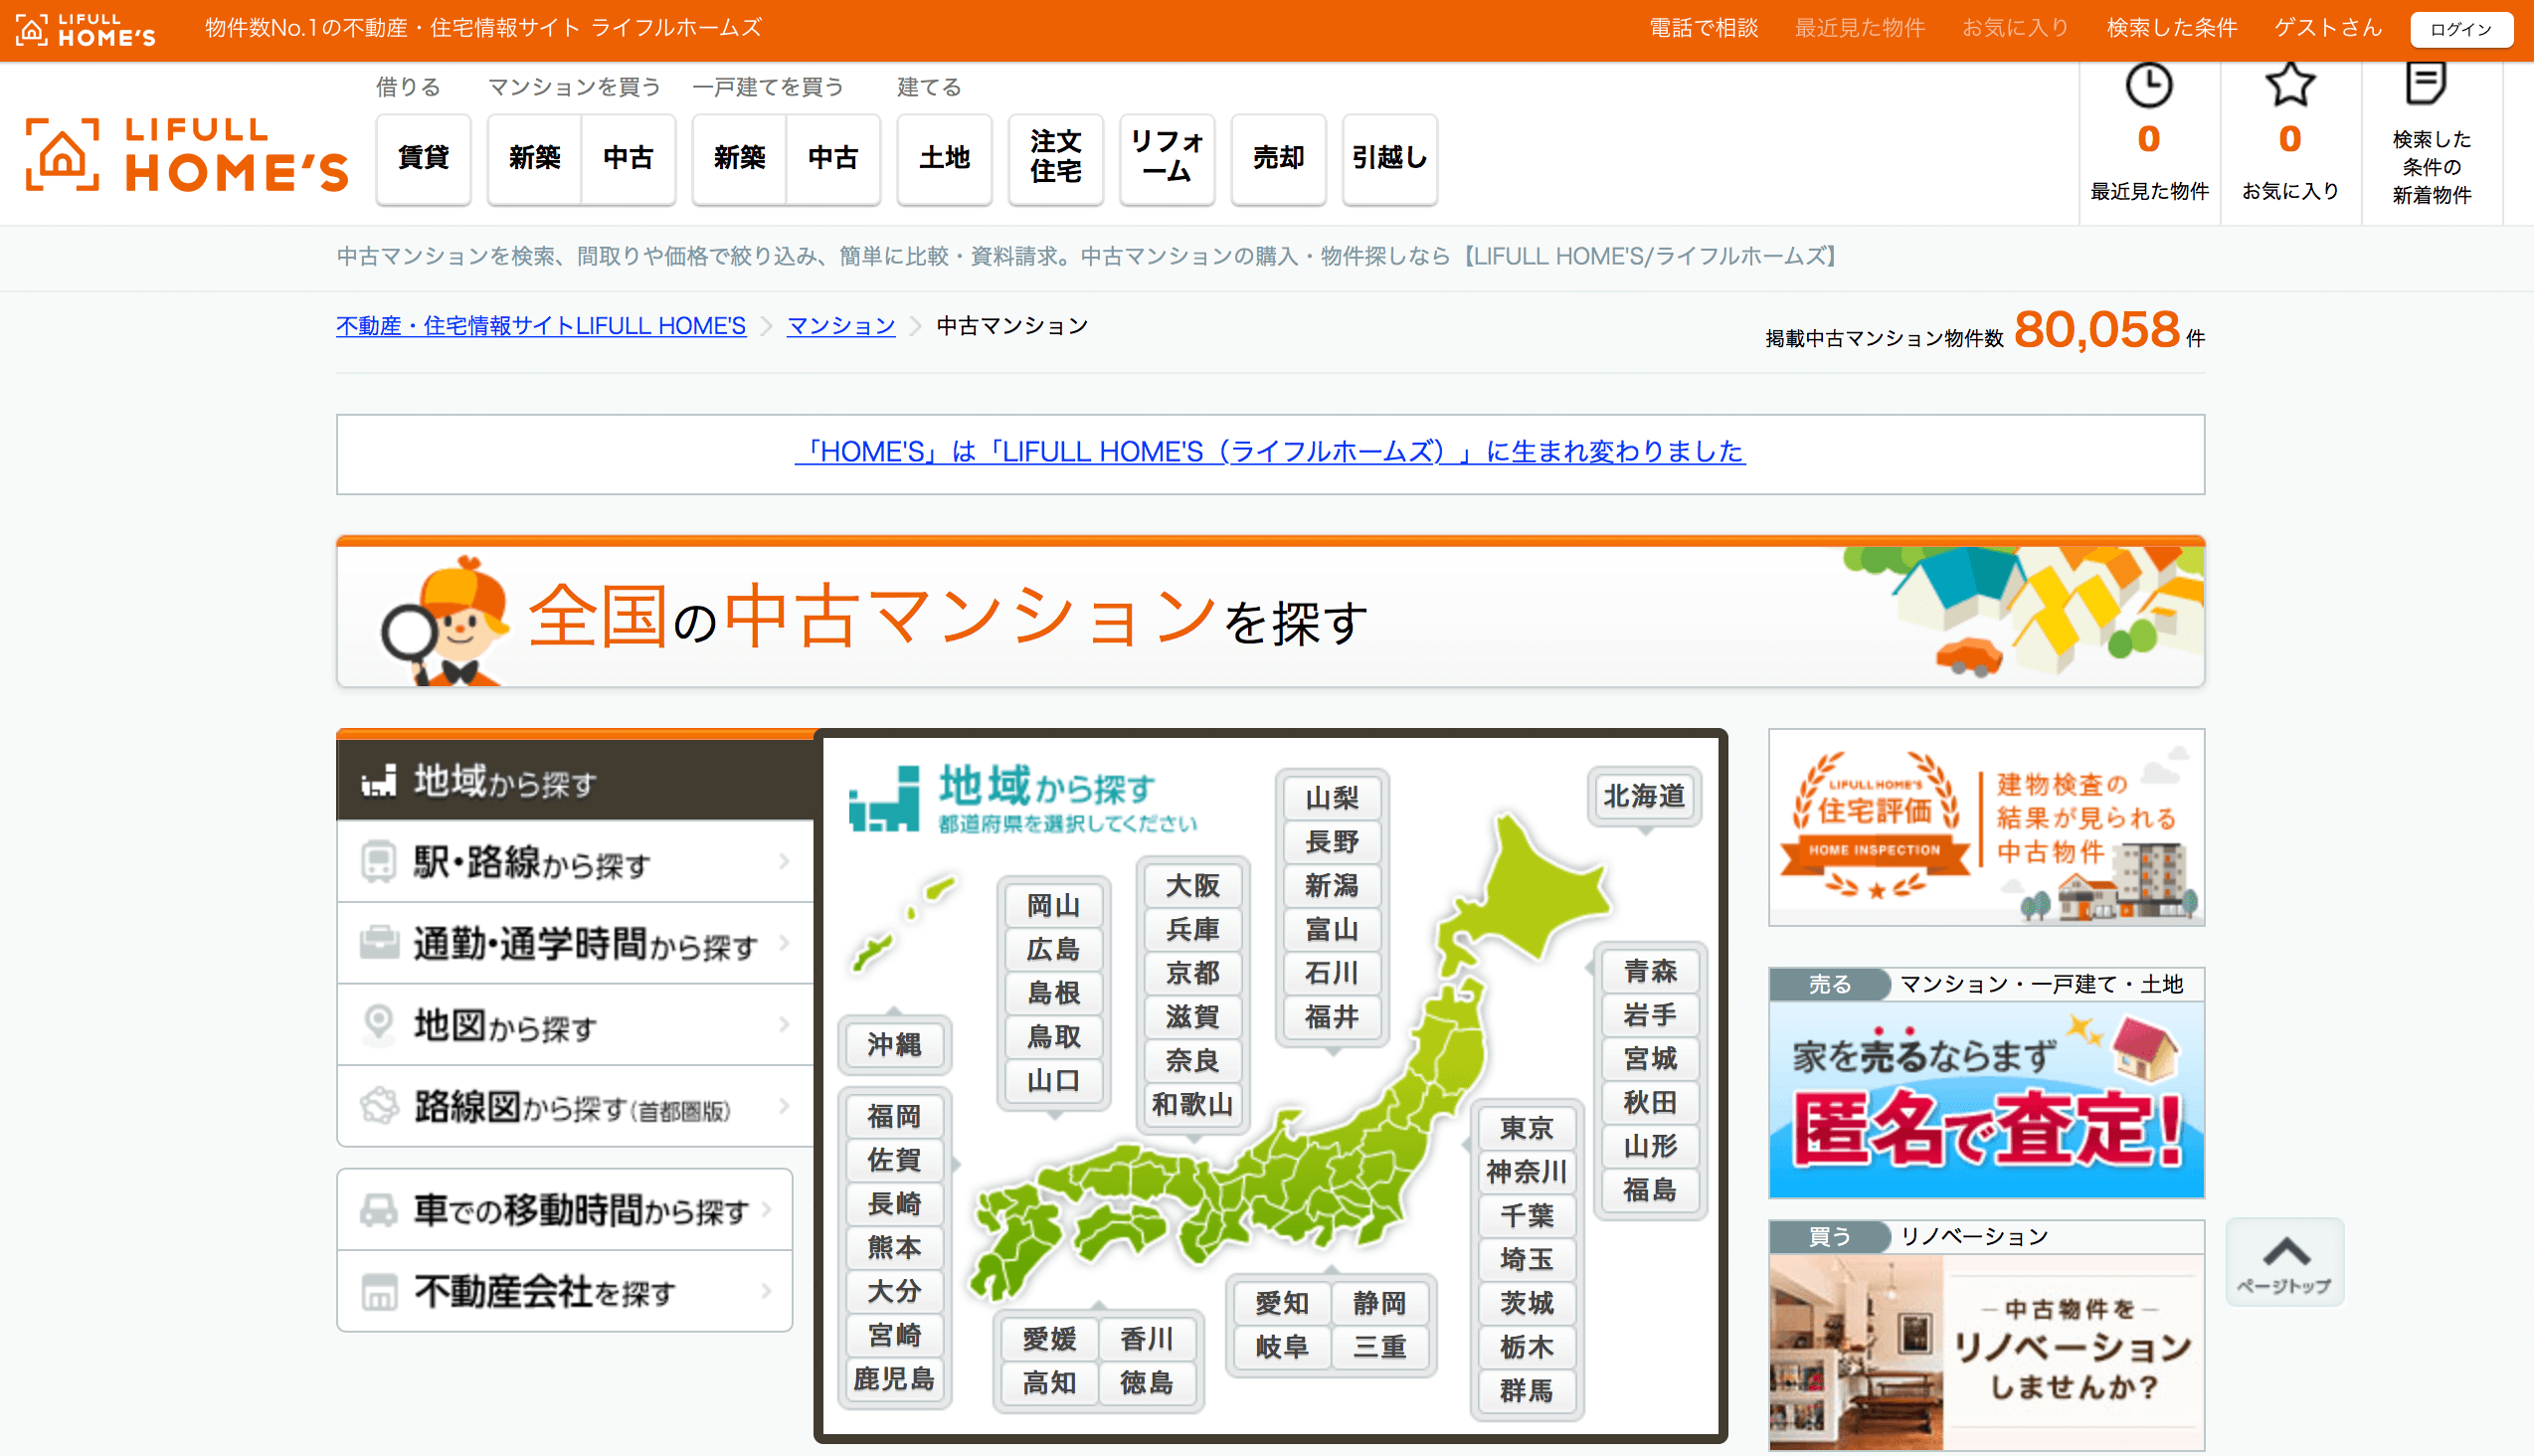Select 鹿児島 prefecture button
2534x1456 pixels.
pyautogui.click(x=894, y=1379)
